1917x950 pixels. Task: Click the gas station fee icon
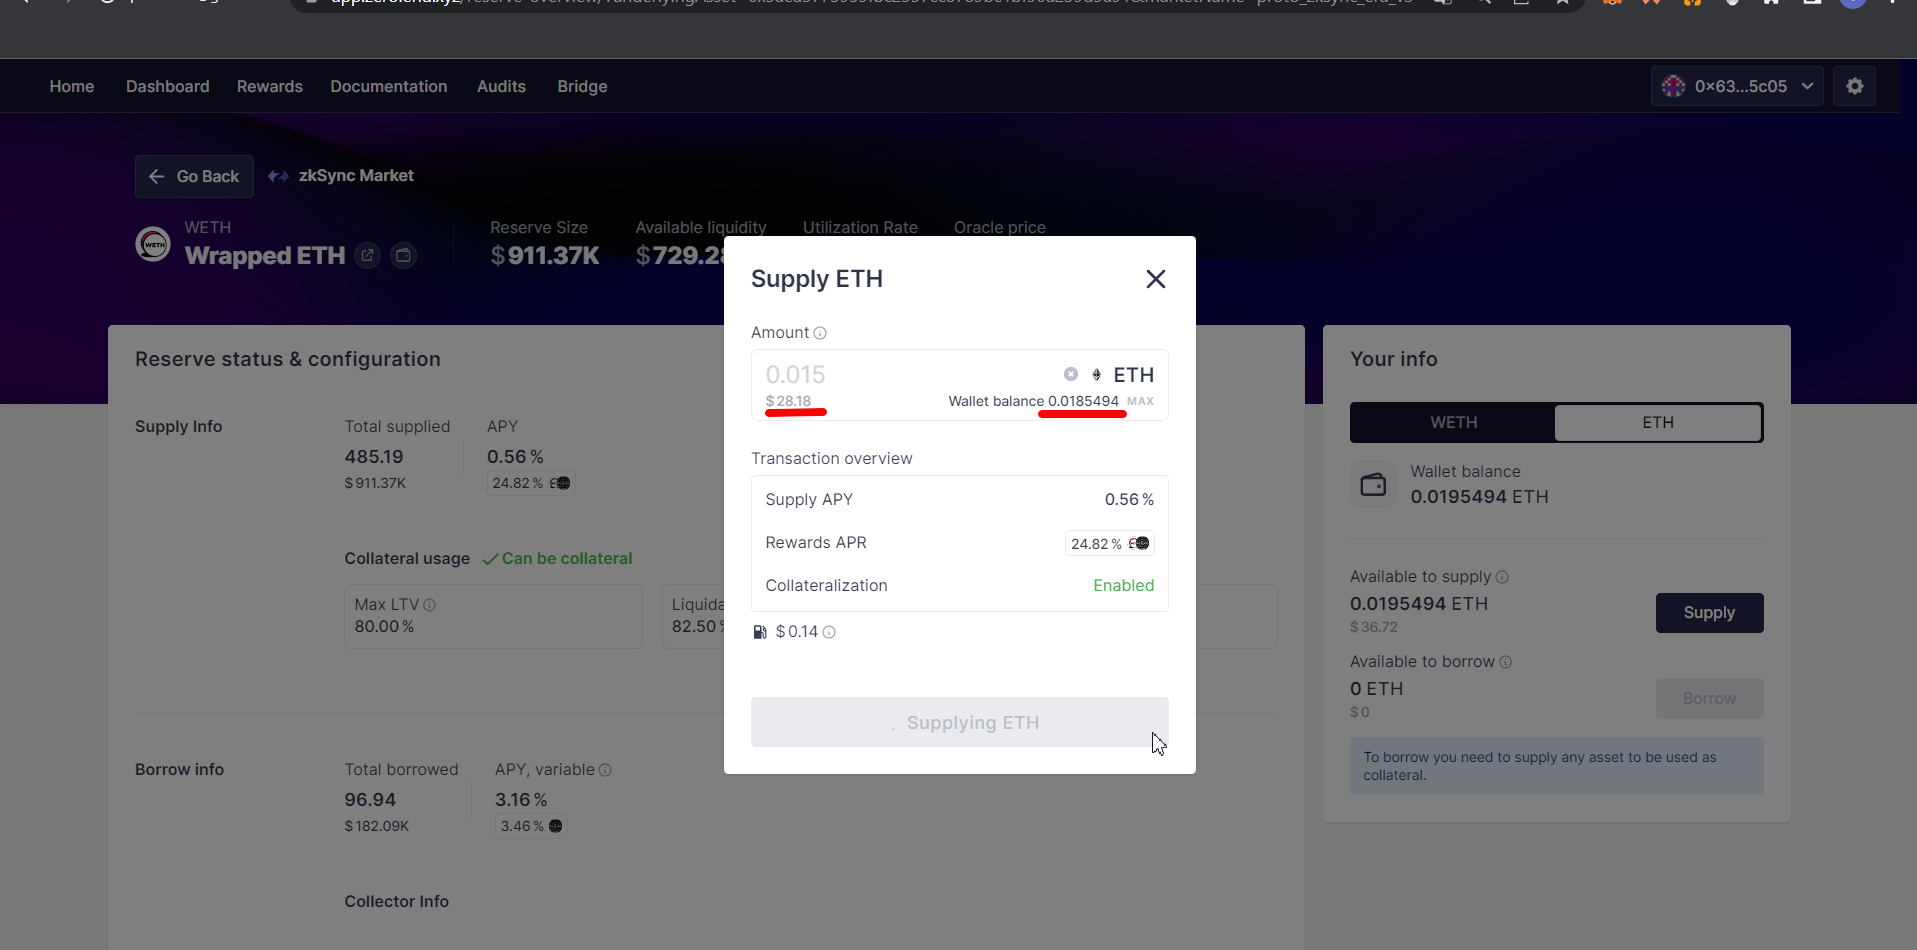760,632
